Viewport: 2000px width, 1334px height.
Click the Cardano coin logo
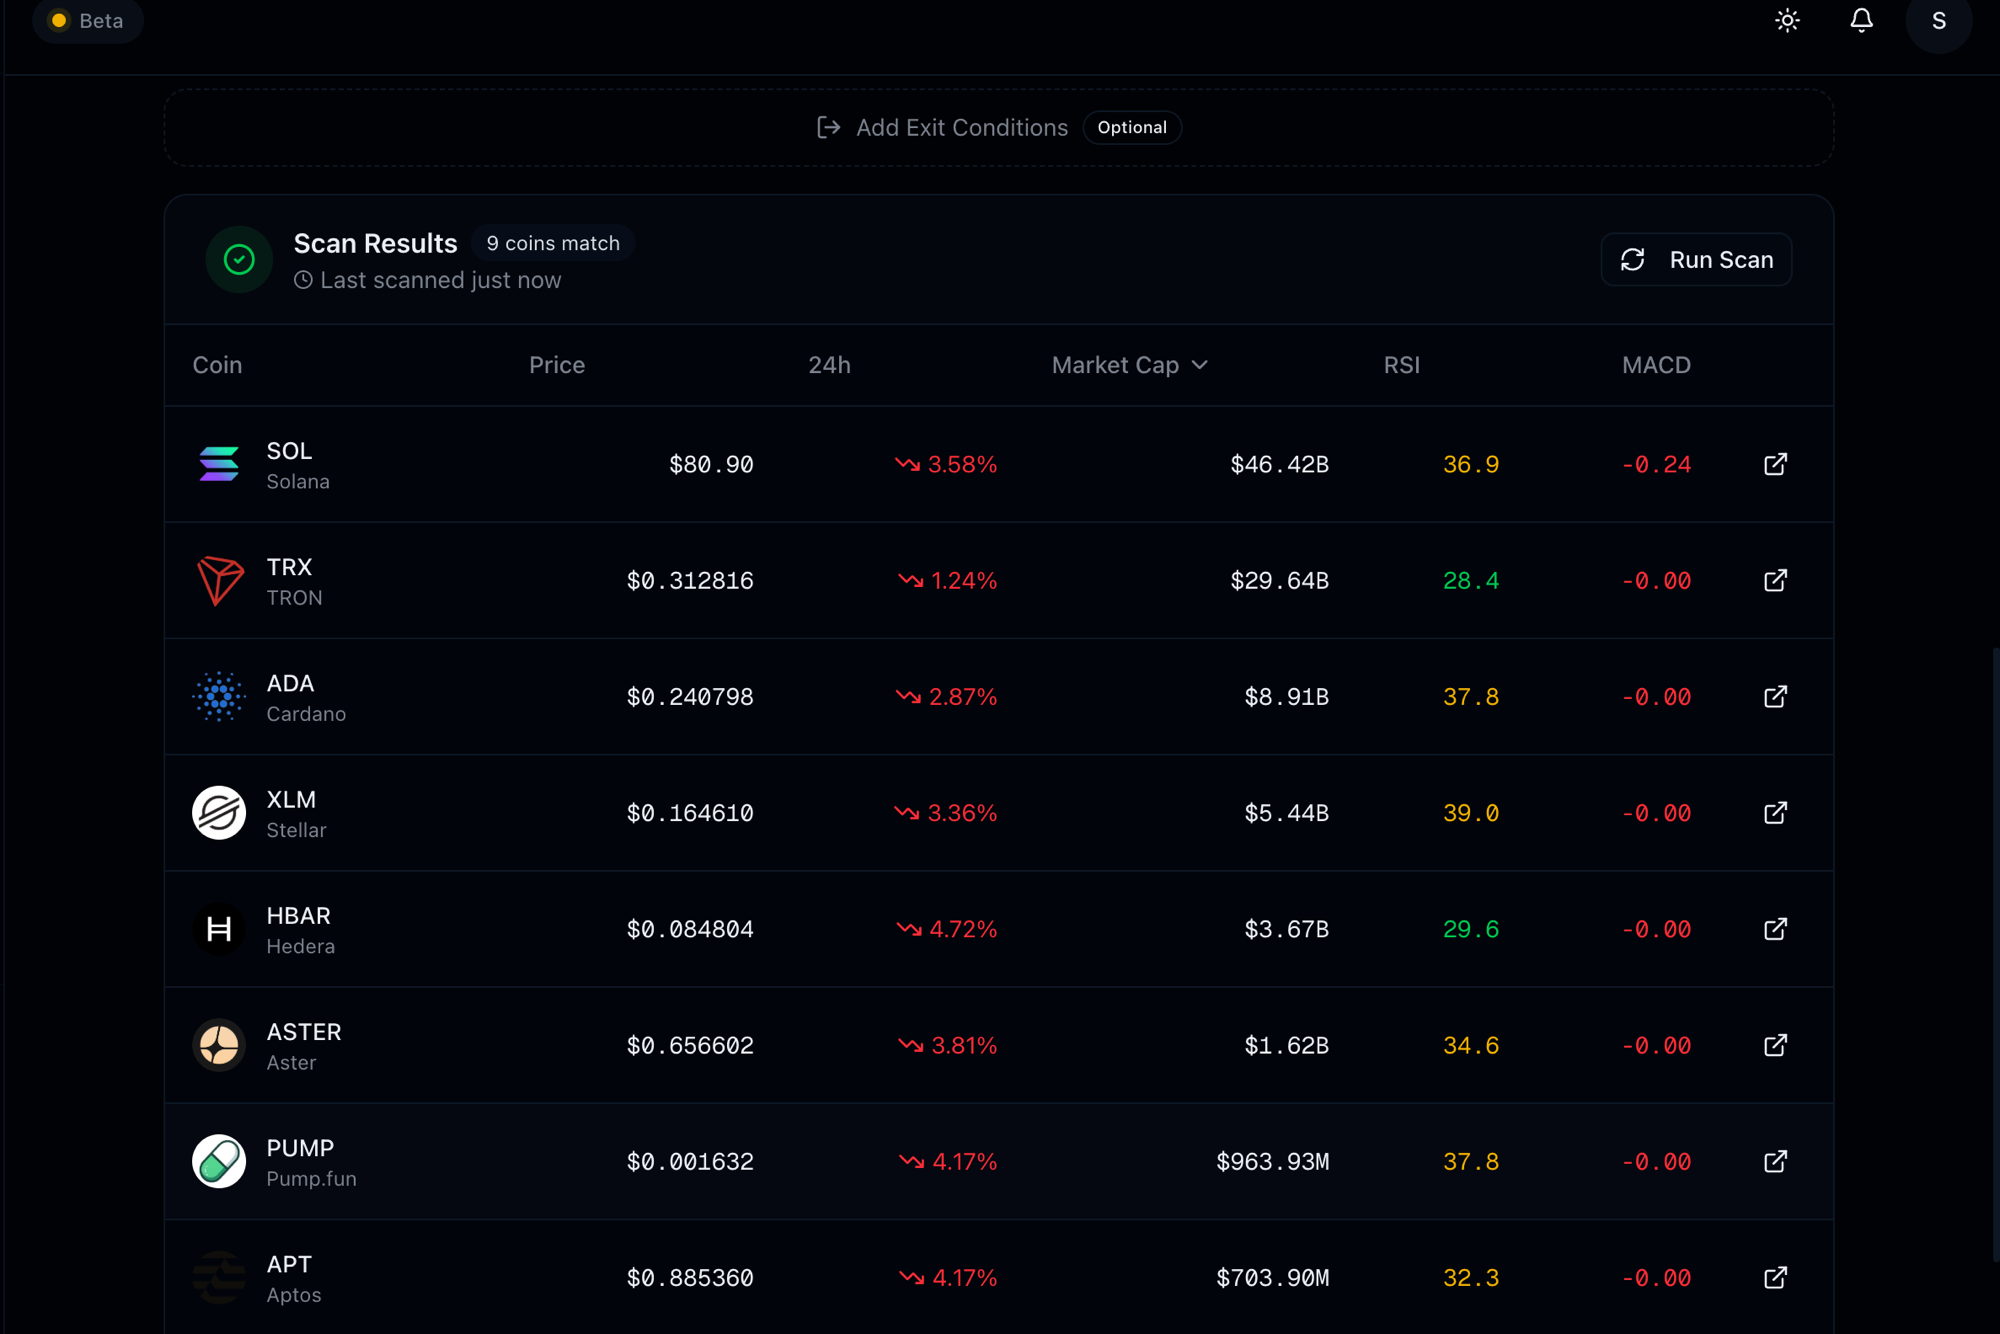pyautogui.click(x=219, y=697)
